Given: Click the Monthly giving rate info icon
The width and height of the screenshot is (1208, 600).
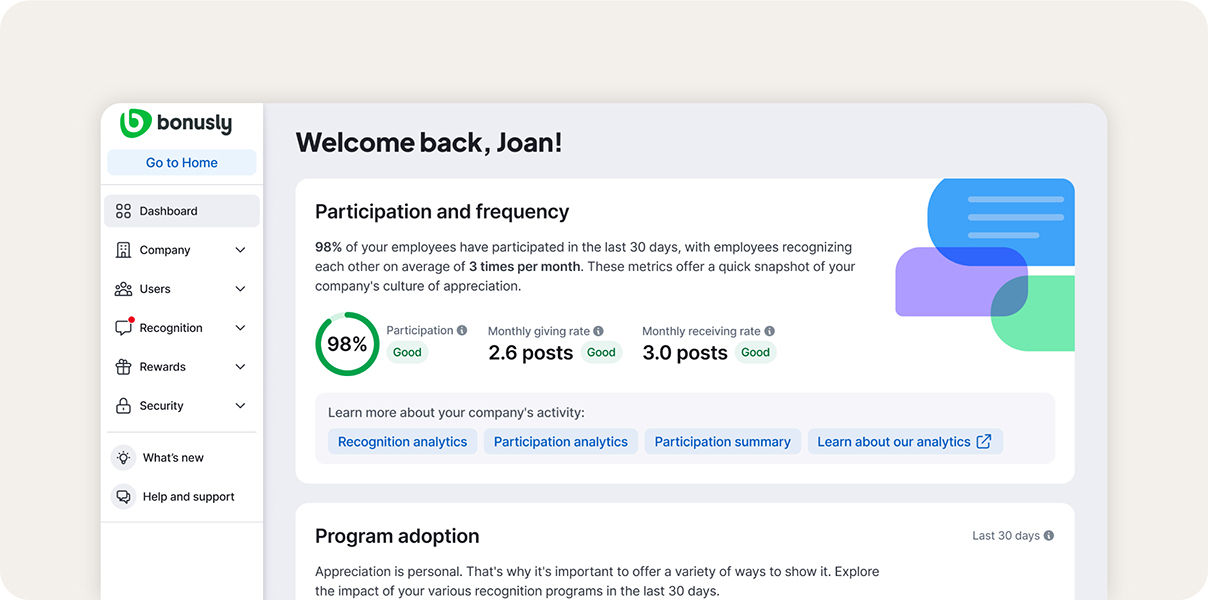Looking at the screenshot, I should point(598,331).
